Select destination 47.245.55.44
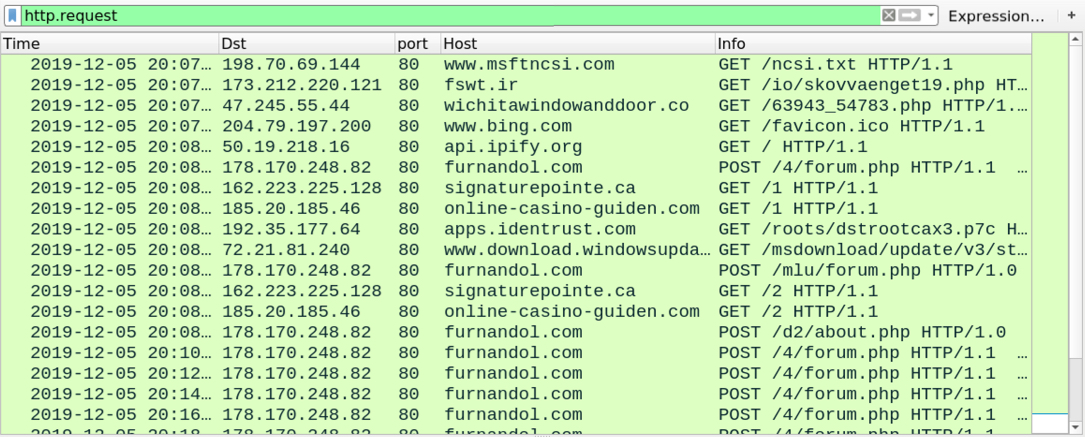 [285, 106]
